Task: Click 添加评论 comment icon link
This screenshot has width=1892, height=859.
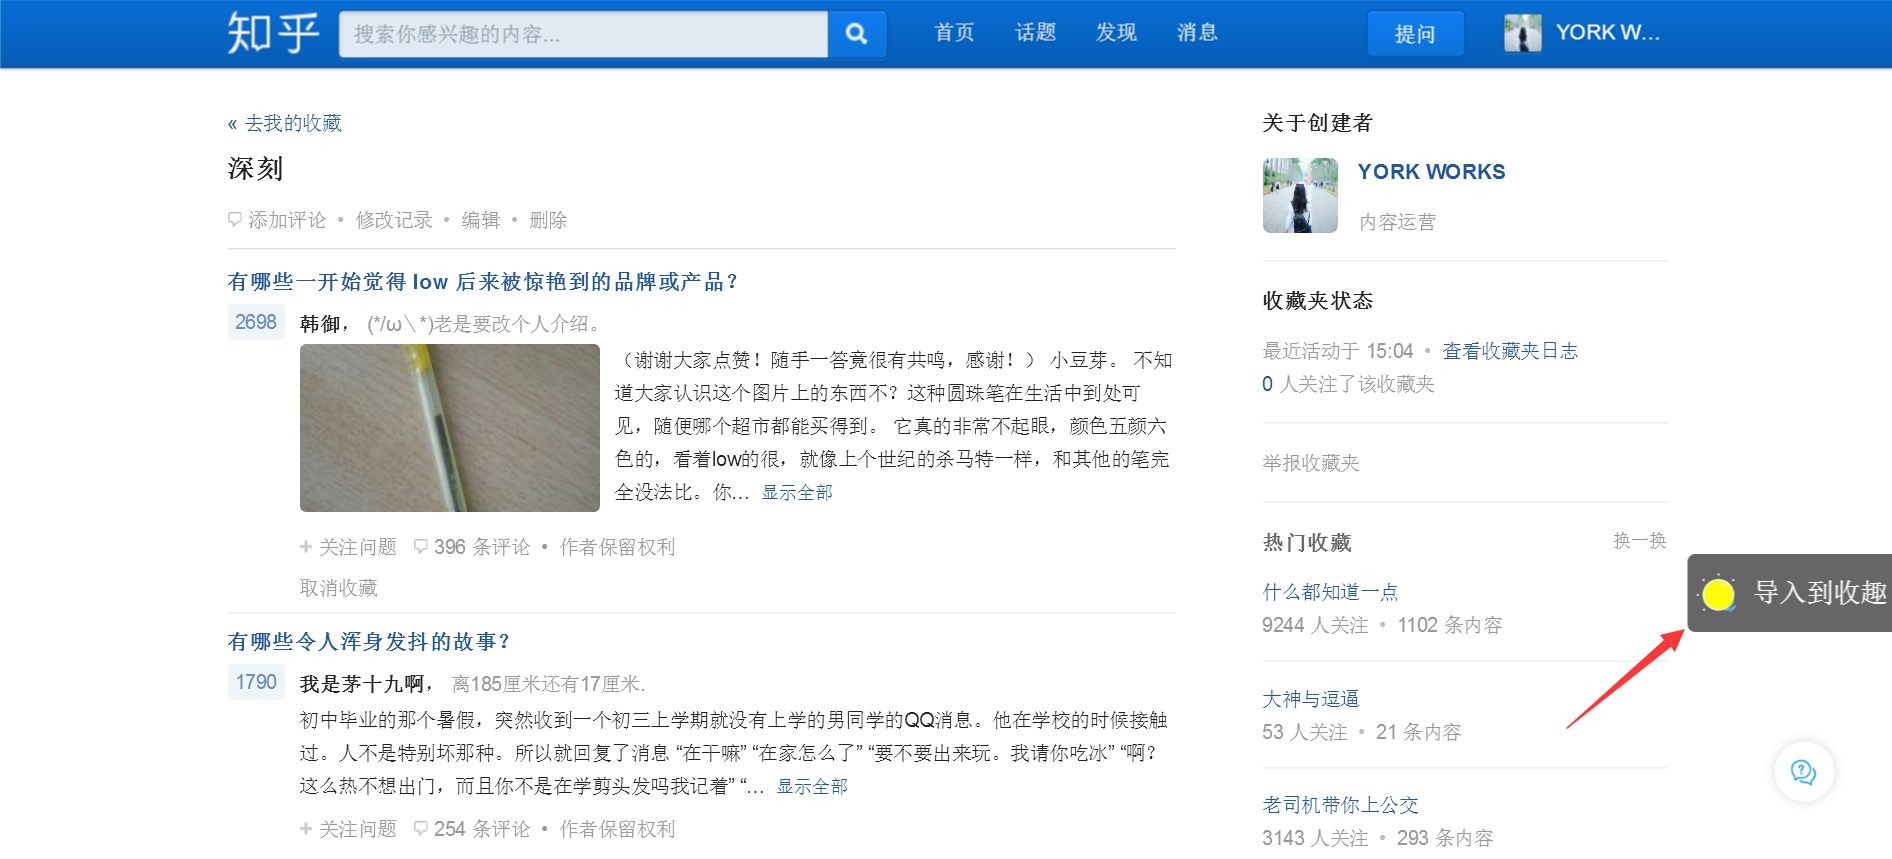Action: pyautogui.click(x=277, y=220)
